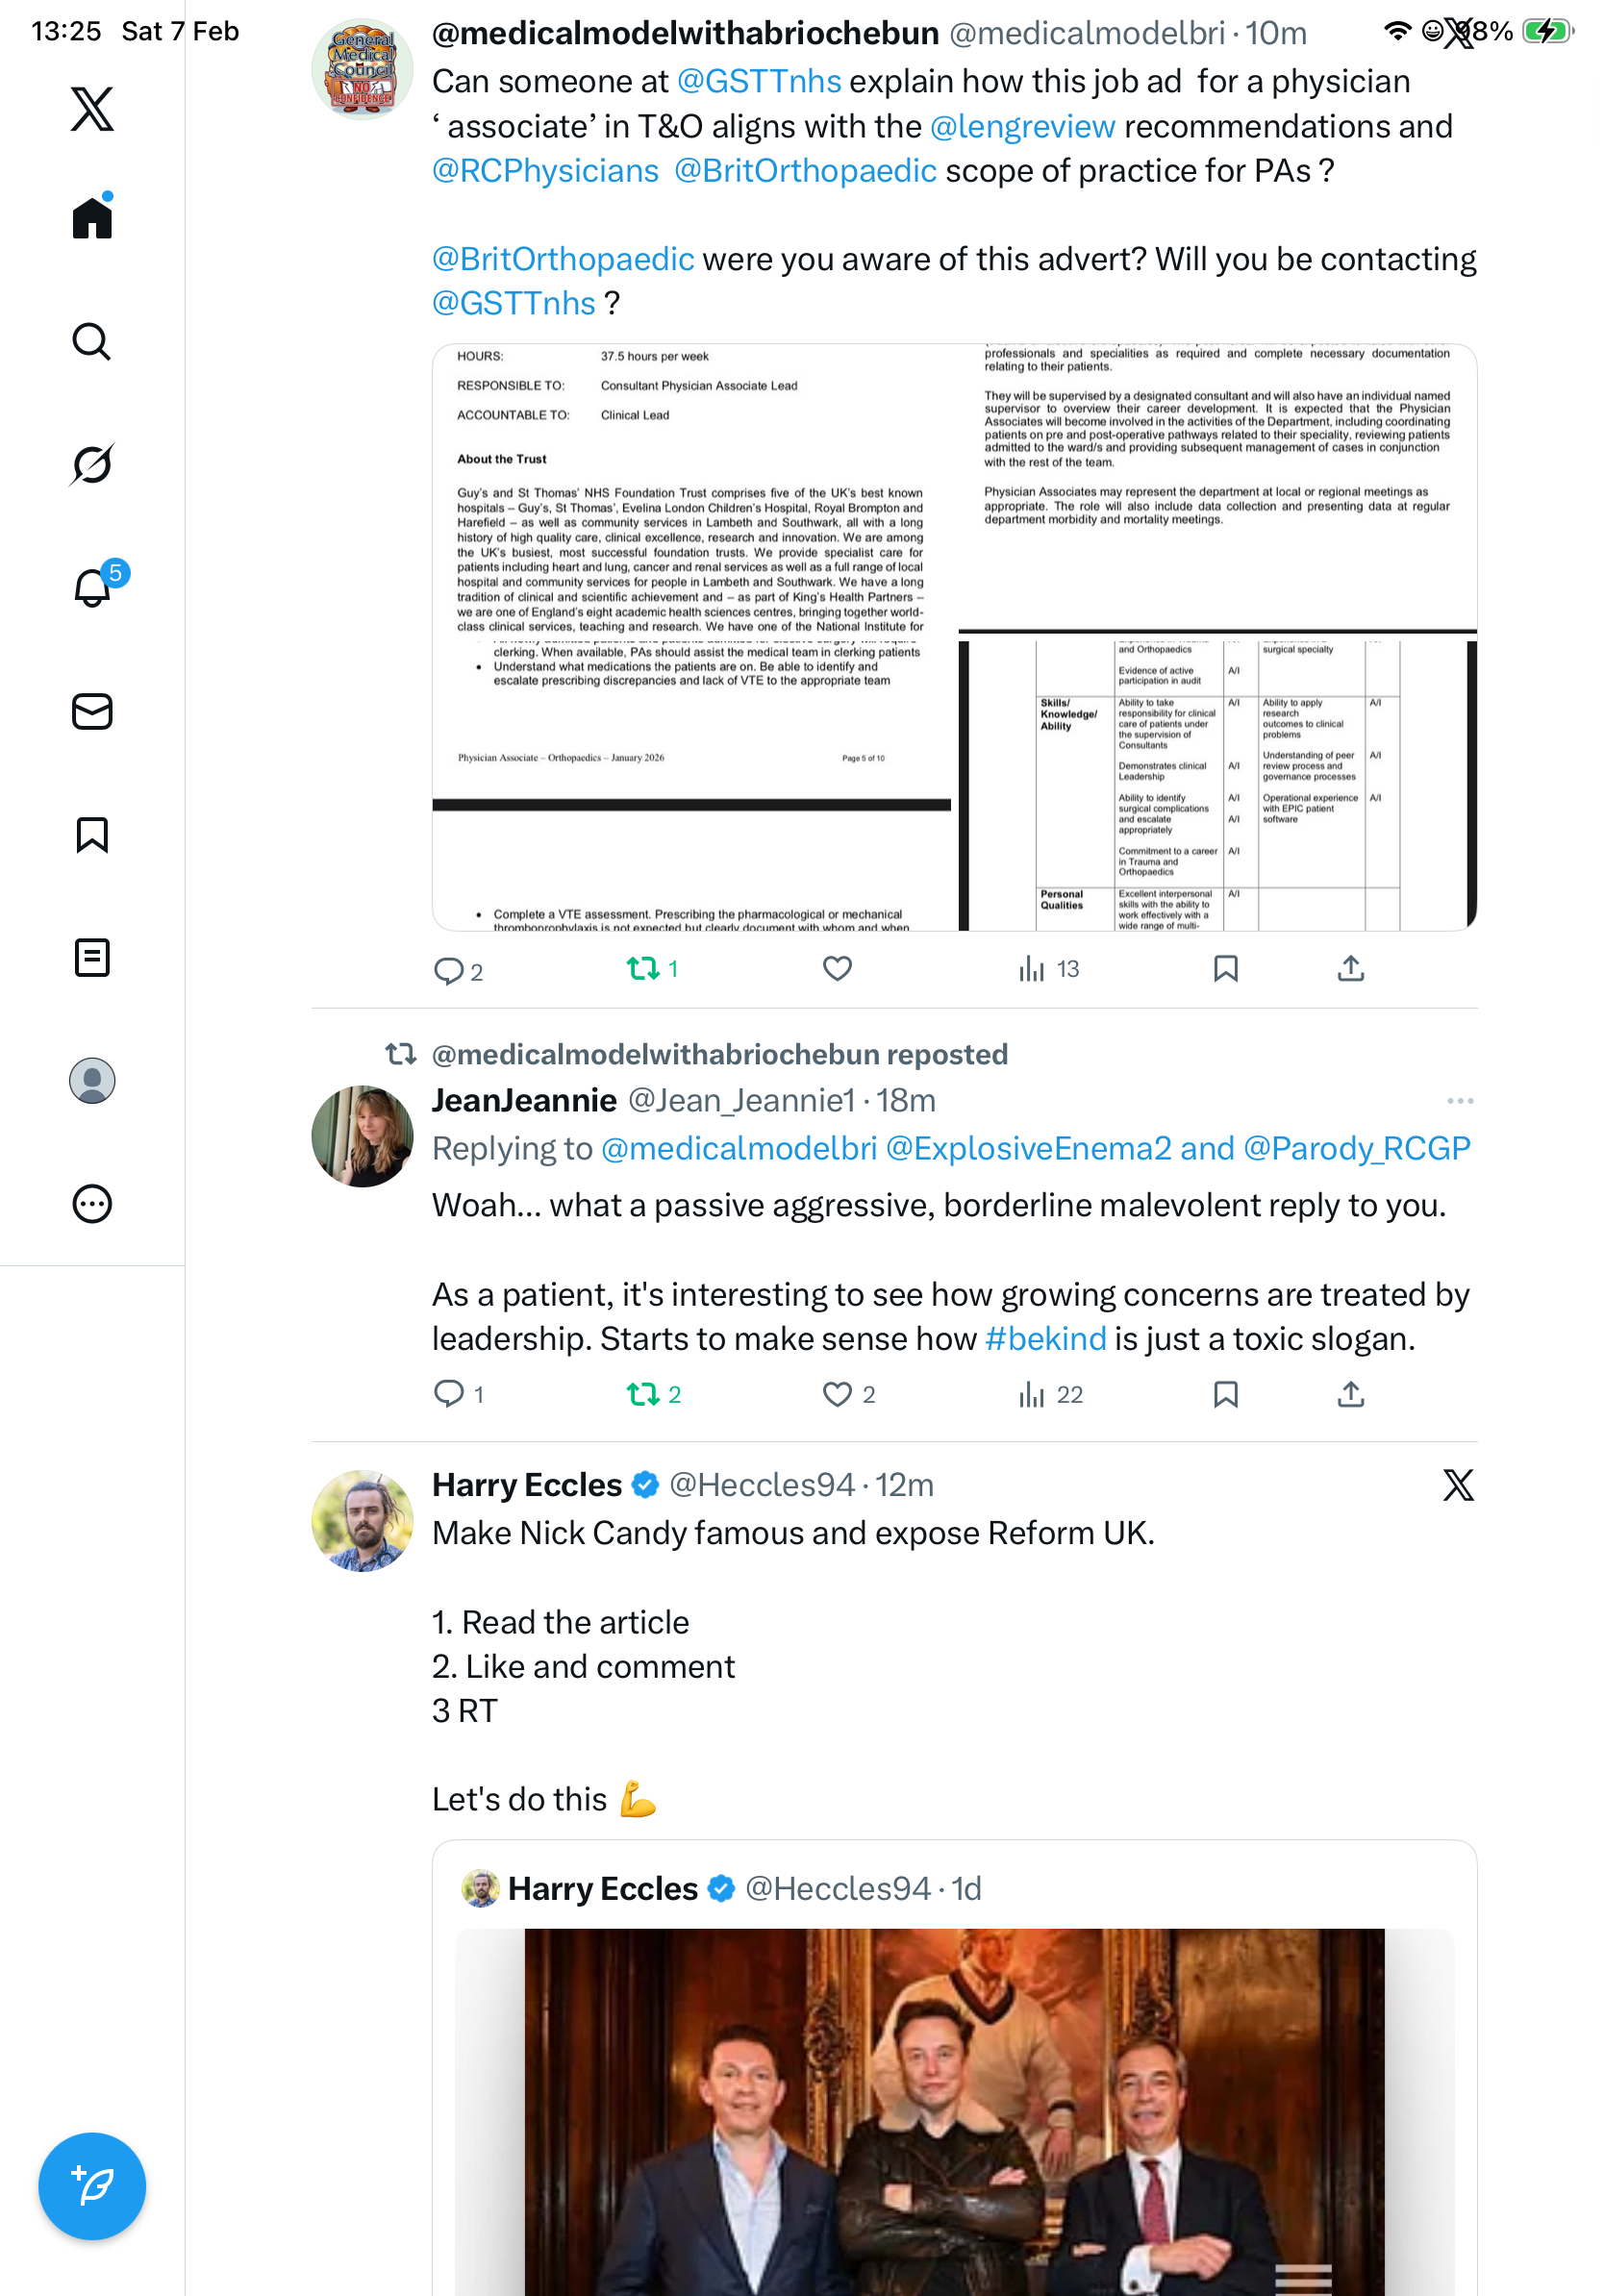Viewport: 1604px width, 2296px height.
Task: Open the @lengreview mention link
Action: pos(1022,126)
